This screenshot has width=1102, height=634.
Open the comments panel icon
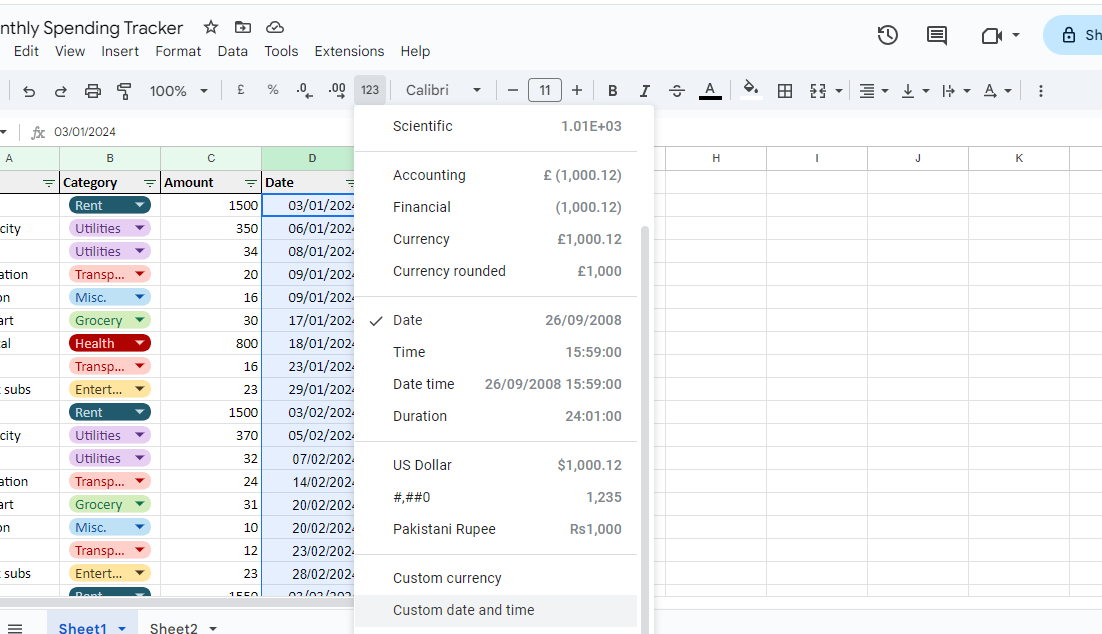[937, 35]
